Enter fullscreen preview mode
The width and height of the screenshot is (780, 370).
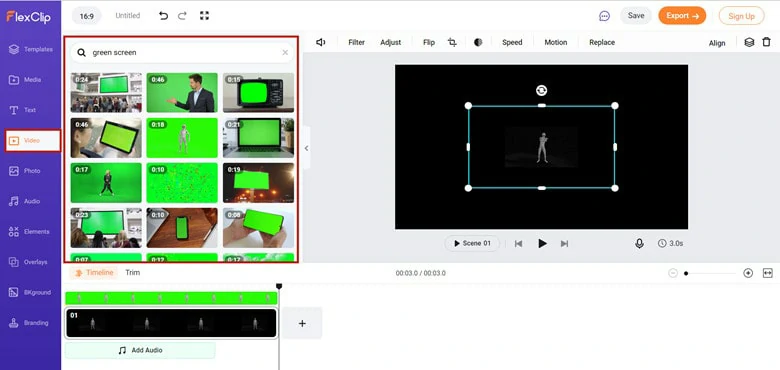pos(204,16)
